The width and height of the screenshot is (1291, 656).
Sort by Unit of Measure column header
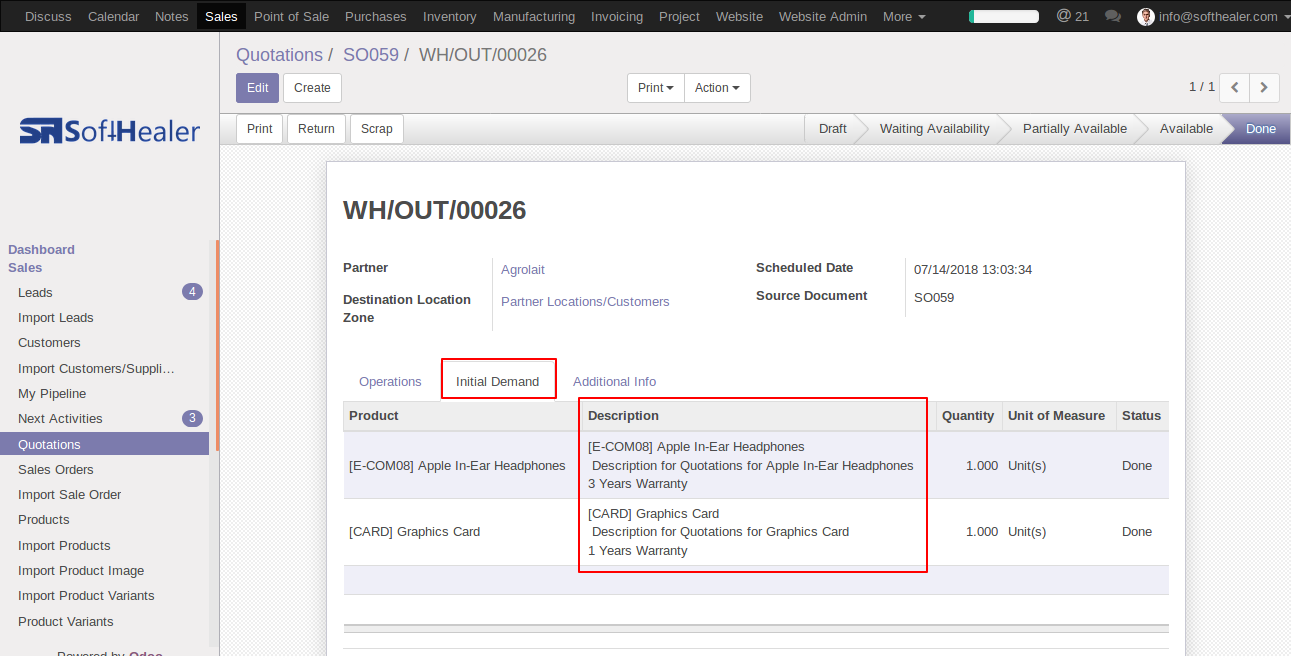pos(1057,416)
